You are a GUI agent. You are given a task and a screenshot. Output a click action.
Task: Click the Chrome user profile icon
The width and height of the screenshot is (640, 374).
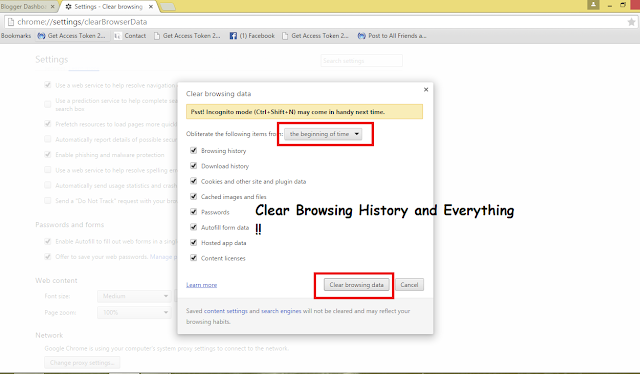[x=593, y=4]
